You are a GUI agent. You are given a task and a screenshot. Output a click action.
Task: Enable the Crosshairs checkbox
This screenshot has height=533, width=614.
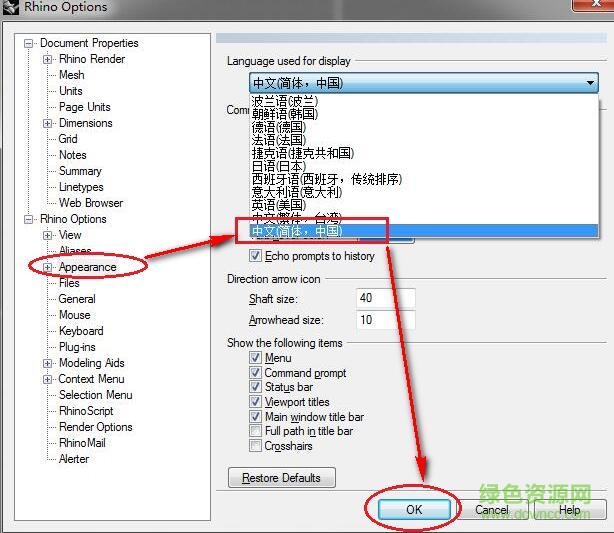click(x=255, y=446)
